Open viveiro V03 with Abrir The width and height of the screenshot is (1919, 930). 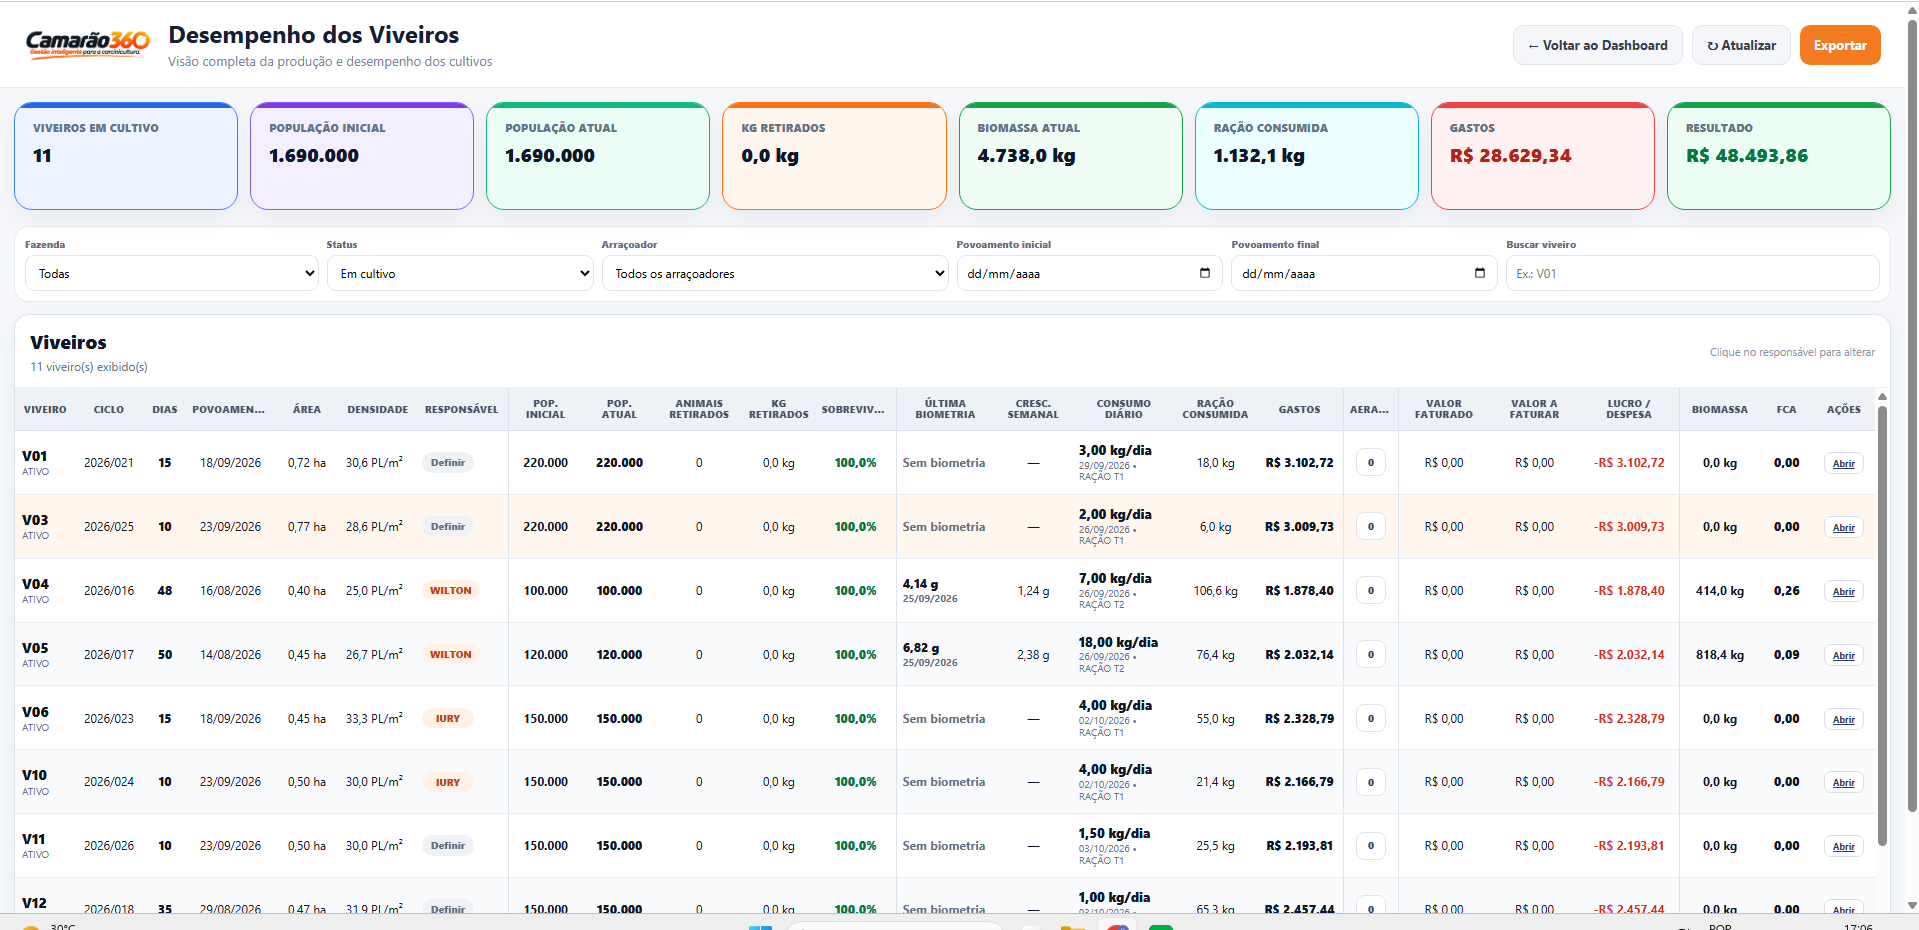click(x=1843, y=527)
